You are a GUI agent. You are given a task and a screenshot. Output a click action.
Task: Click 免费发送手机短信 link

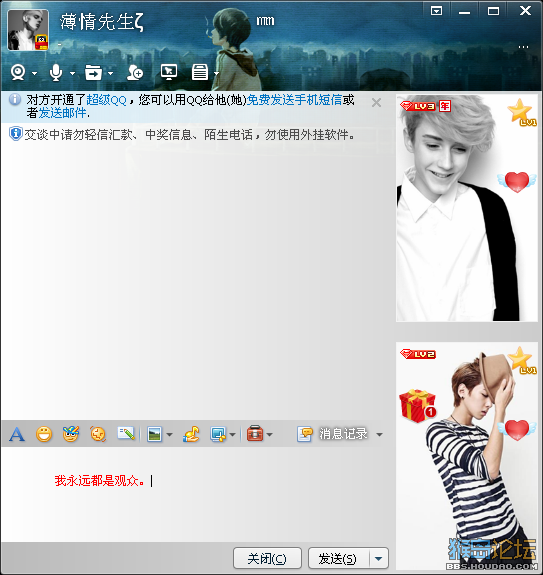(294, 100)
